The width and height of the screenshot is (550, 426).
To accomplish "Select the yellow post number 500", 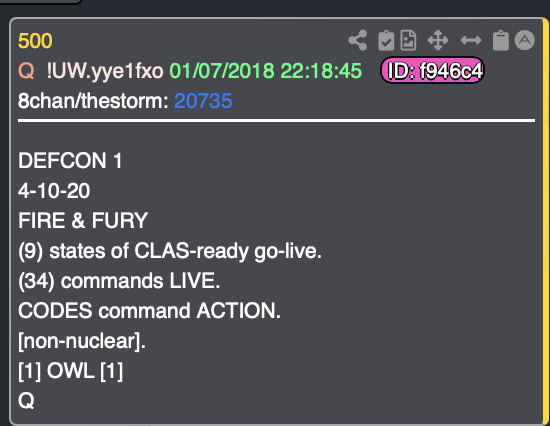I will pyautogui.click(x=35, y=41).
